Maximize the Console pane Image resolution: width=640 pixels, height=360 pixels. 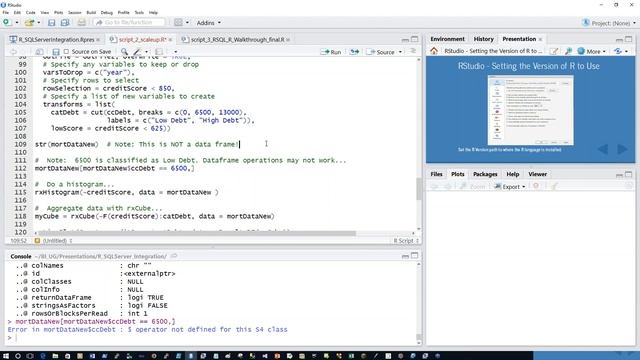point(414,256)
